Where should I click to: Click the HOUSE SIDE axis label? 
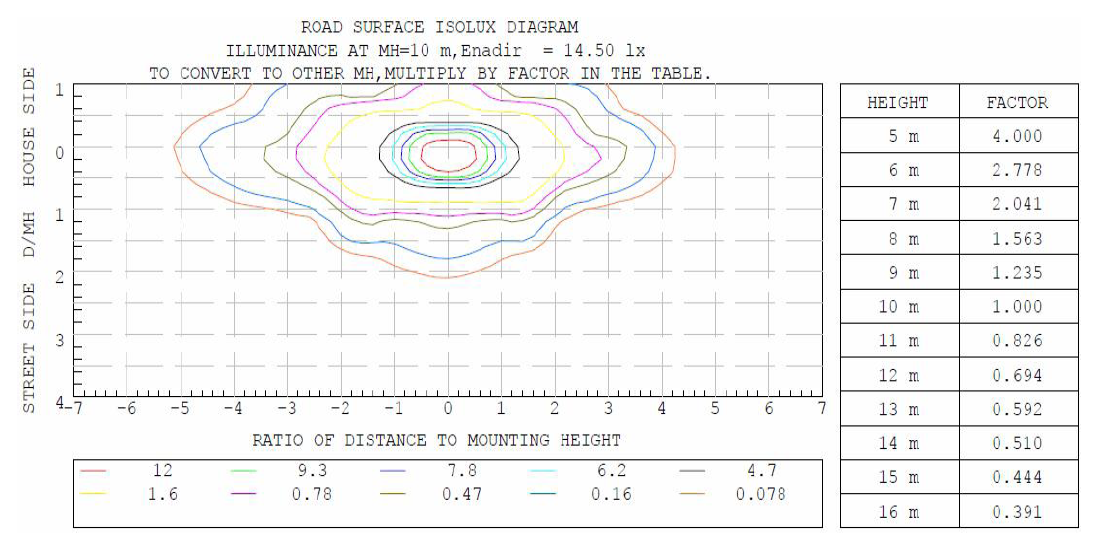tap(29, 127)
